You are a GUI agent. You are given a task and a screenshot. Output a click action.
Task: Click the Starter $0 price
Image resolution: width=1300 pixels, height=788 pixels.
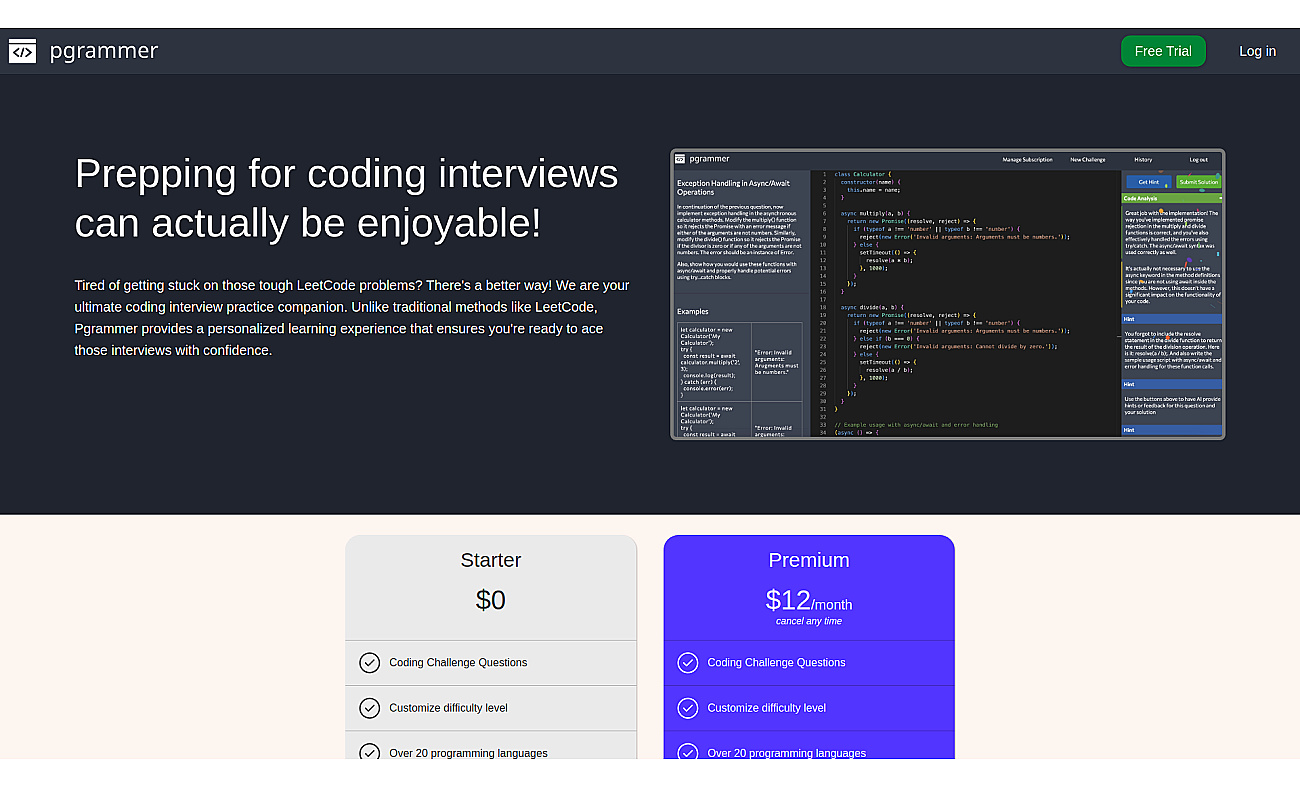click(491, 600)
